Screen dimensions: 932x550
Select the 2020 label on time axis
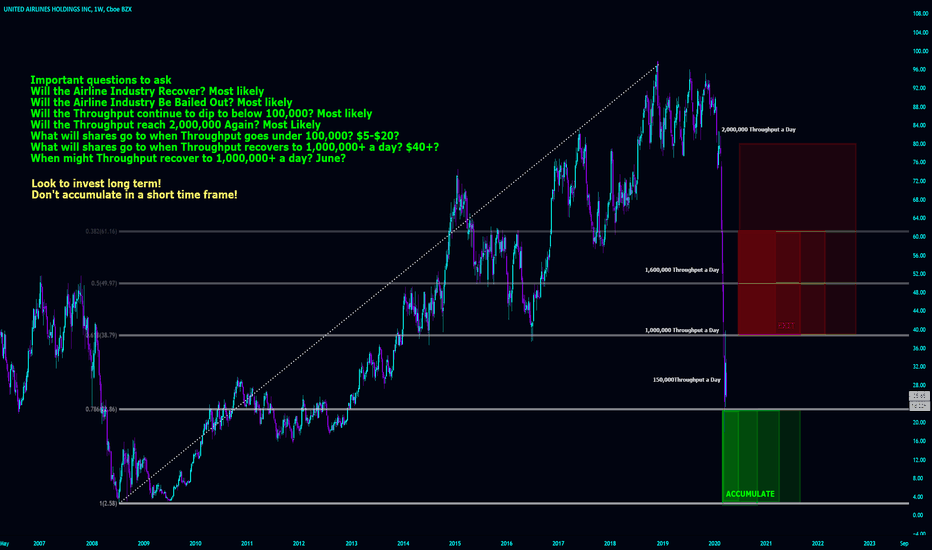pos(714,543)
